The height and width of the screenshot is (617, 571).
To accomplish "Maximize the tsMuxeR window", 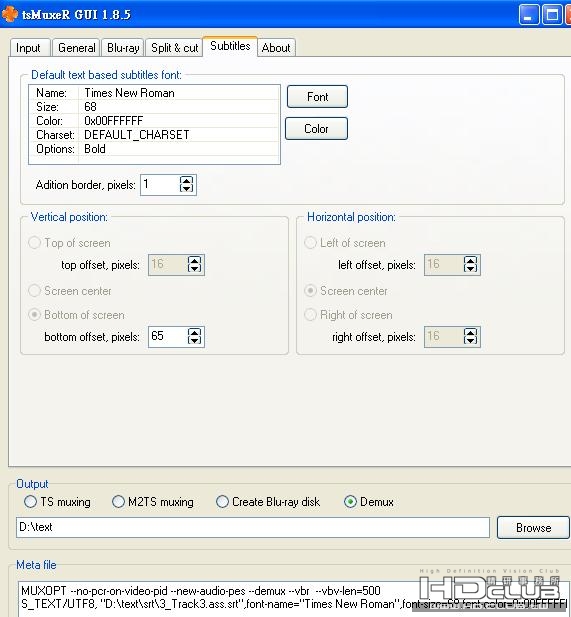I will [x=552, y=15].
